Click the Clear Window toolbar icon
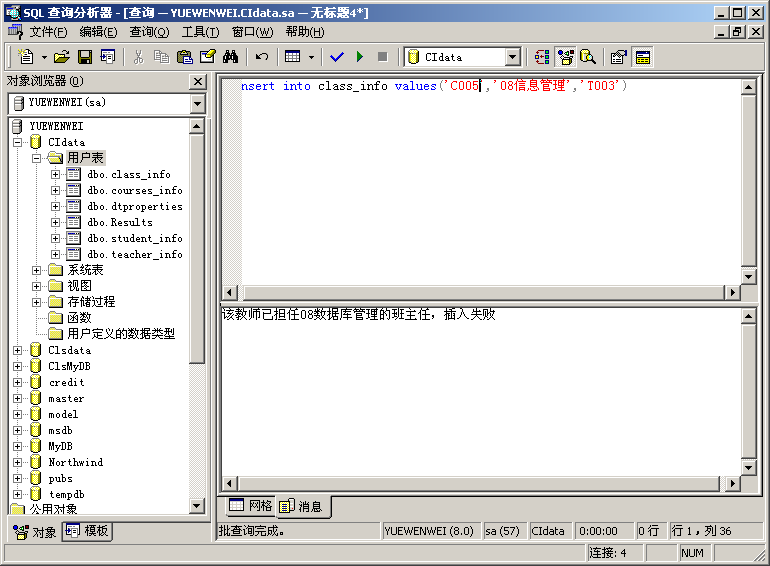The width and height of the screenshot is (770, 566). 207,57
